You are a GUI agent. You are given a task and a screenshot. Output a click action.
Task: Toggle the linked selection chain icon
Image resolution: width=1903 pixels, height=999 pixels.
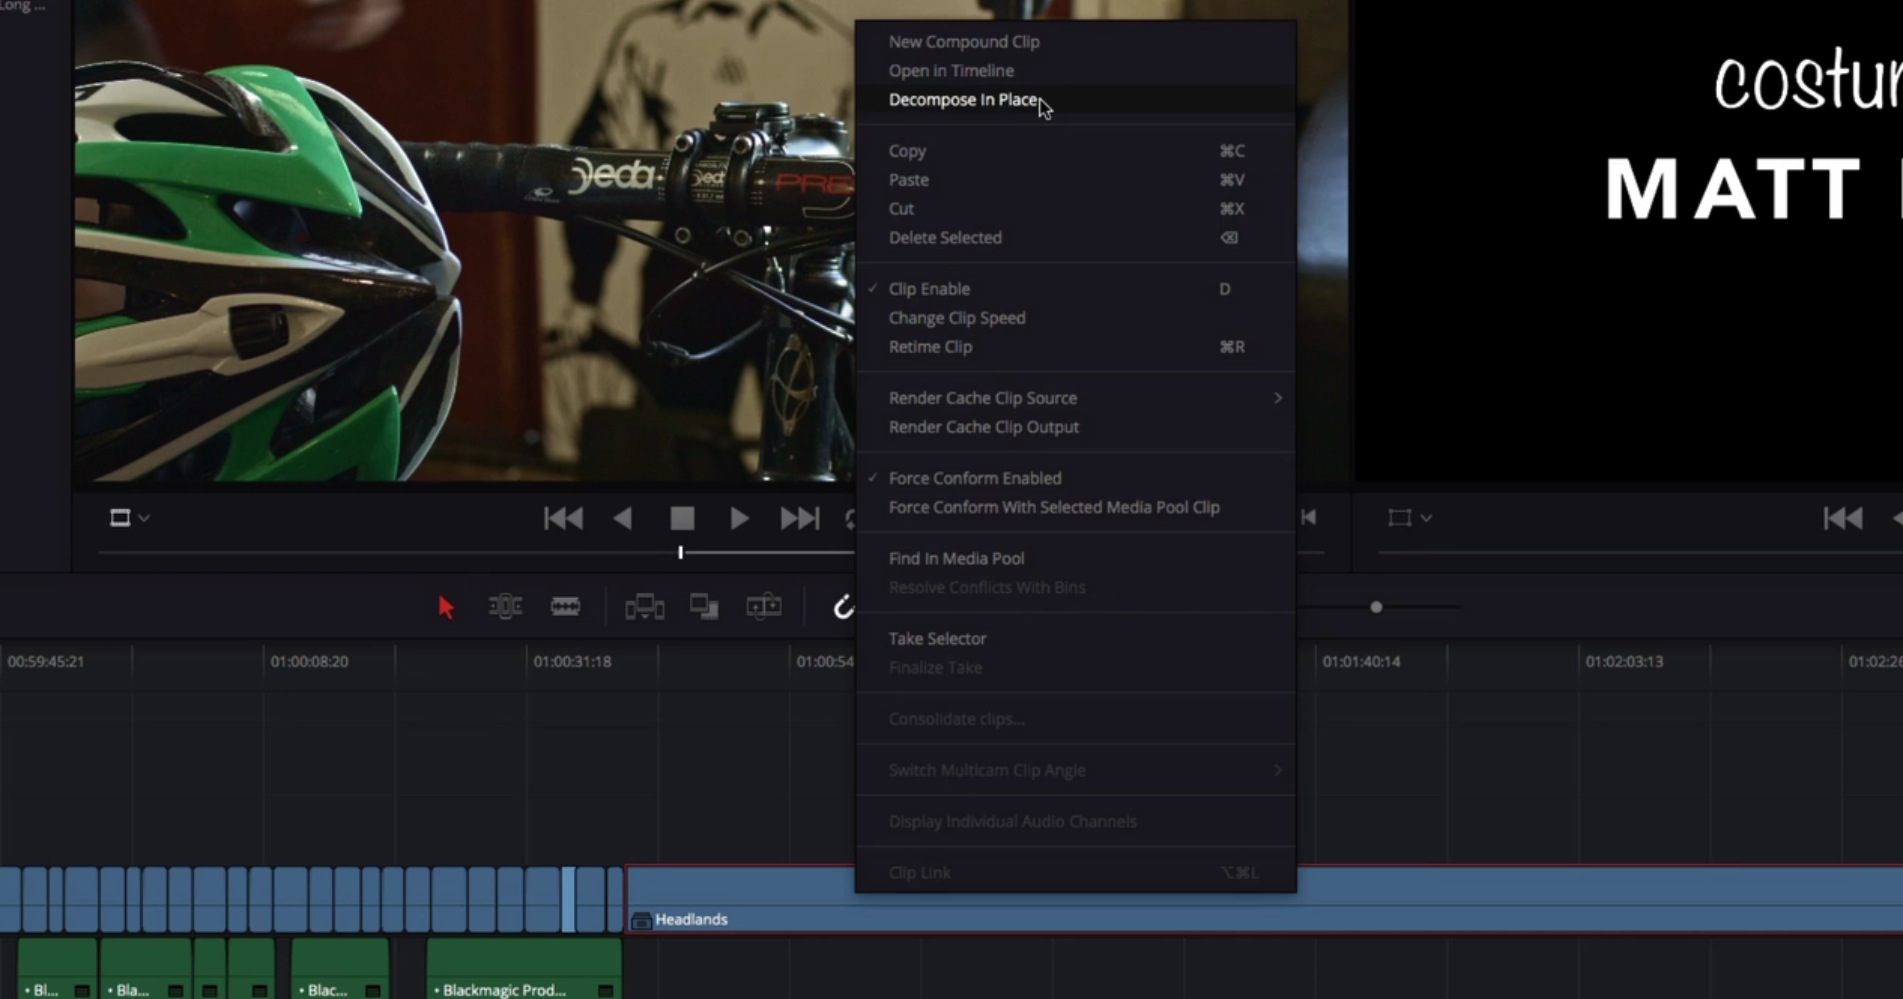(x=843, y=607)
